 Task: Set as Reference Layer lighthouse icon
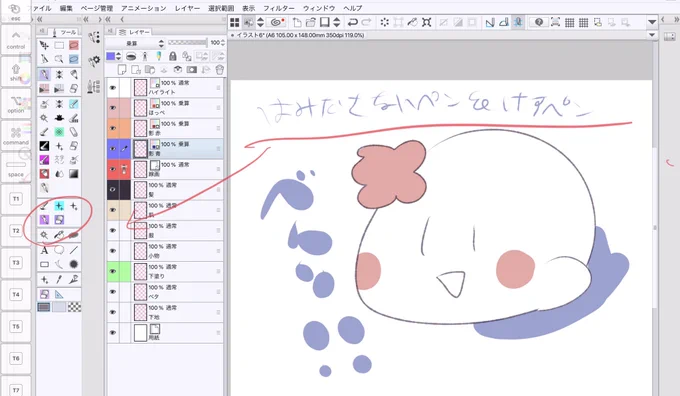145,56
